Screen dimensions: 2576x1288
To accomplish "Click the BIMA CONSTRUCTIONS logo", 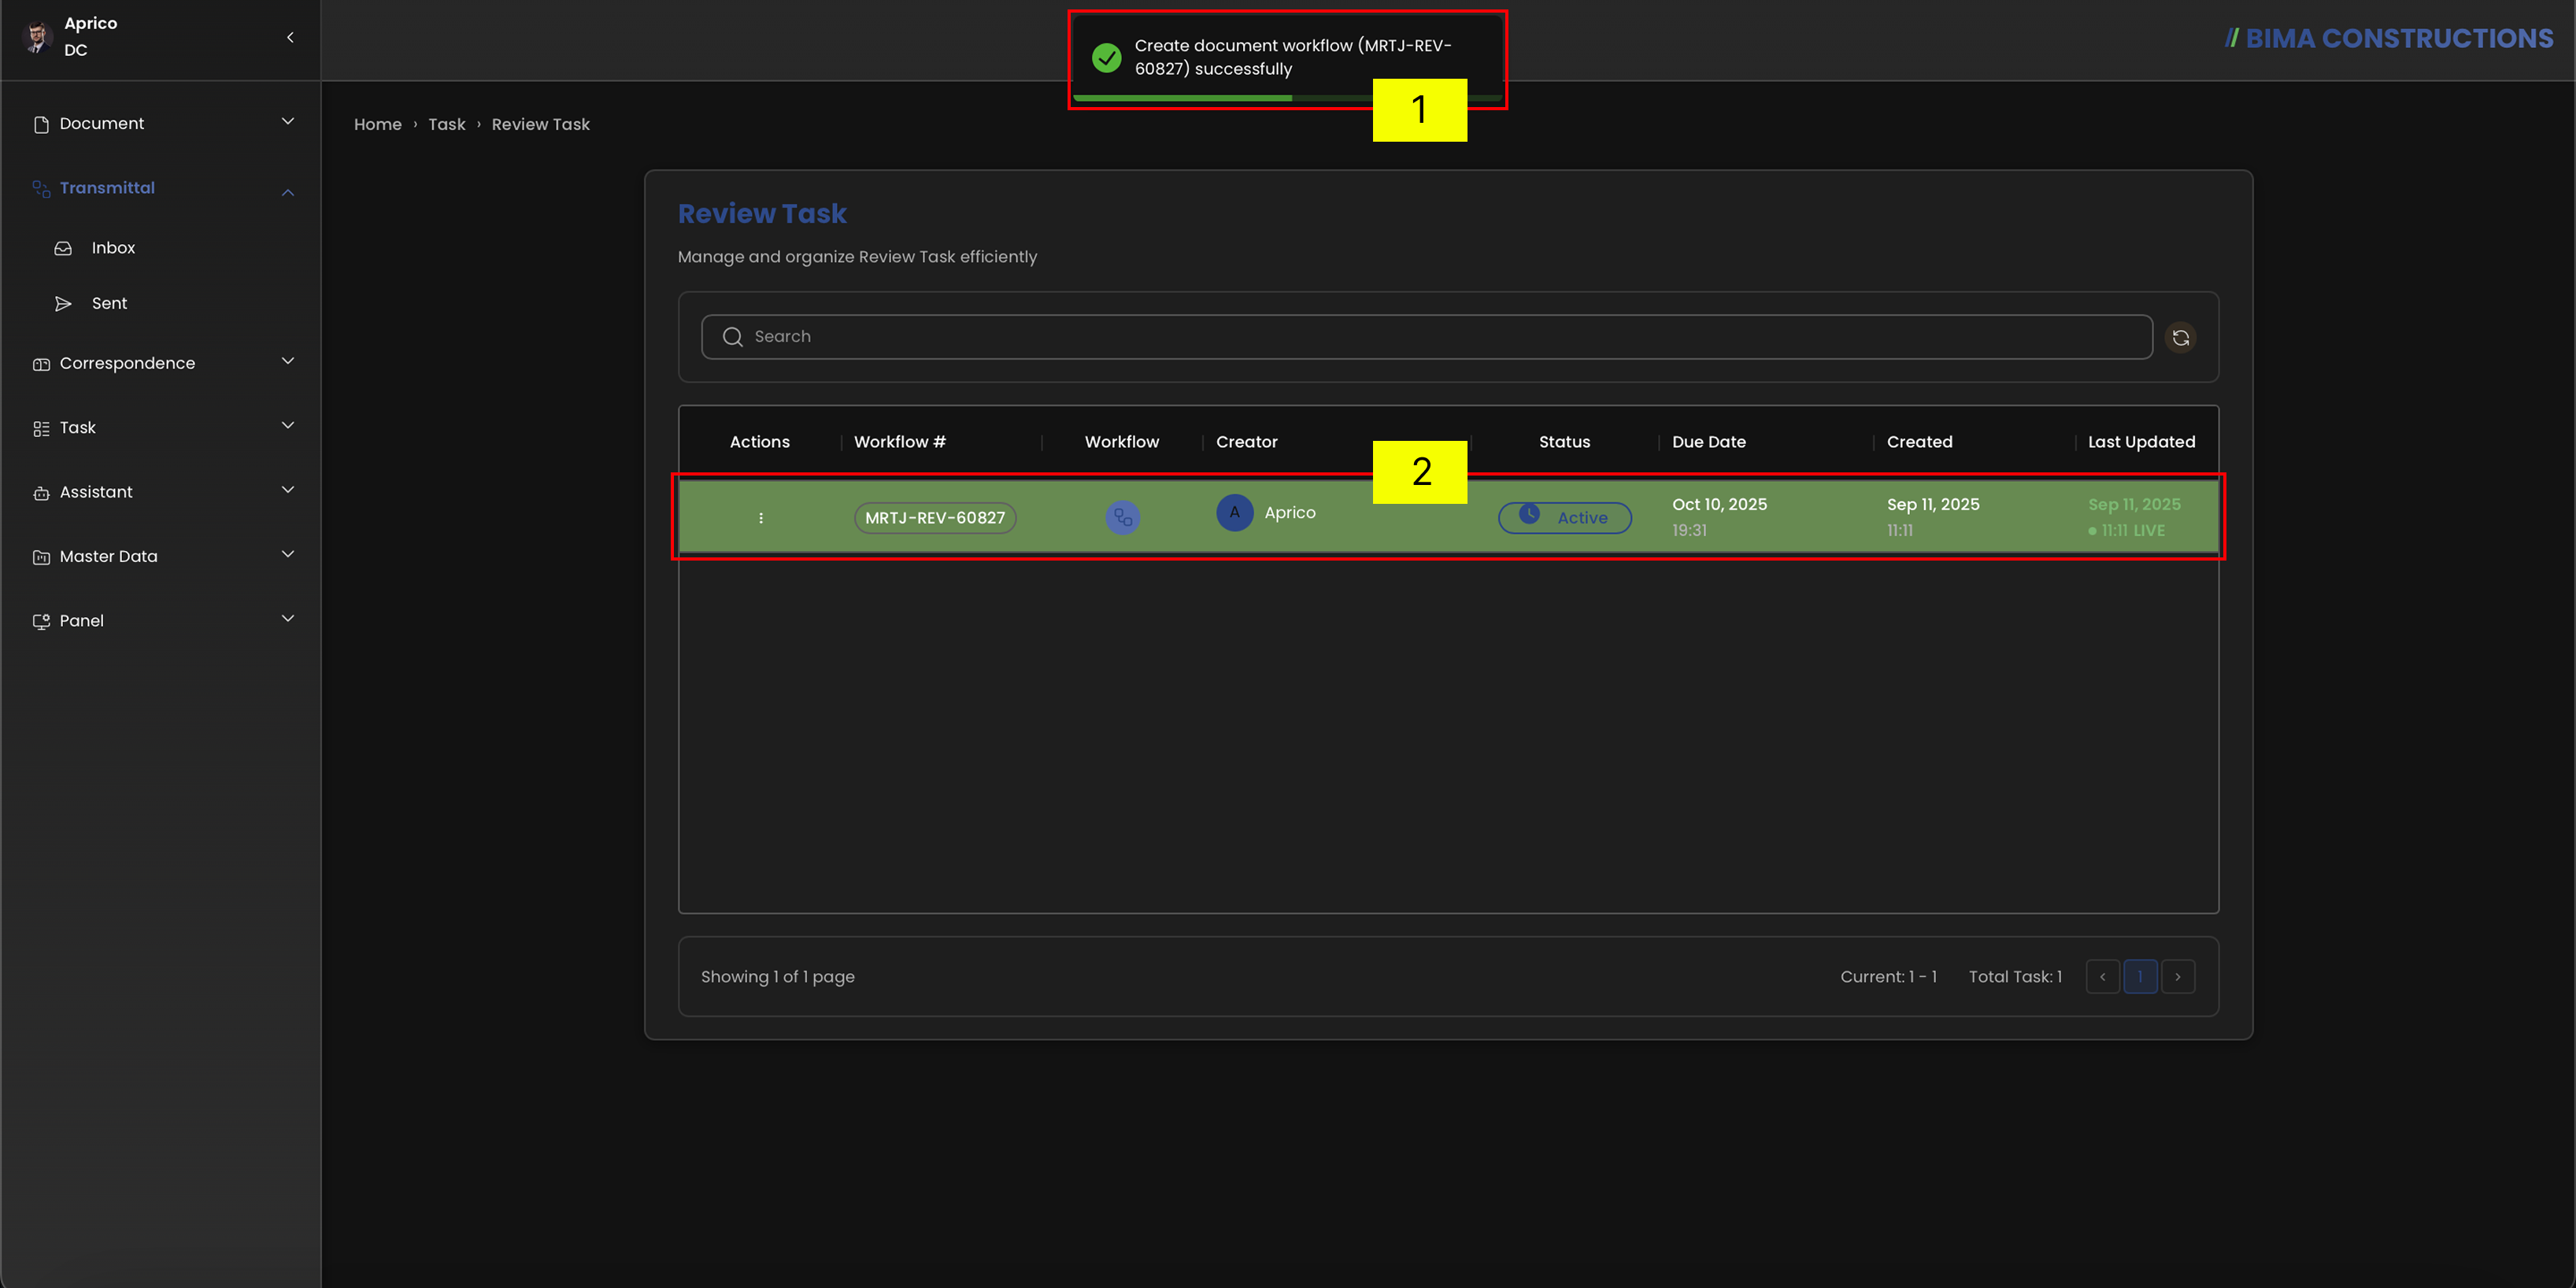I will tap(2388, 39).
